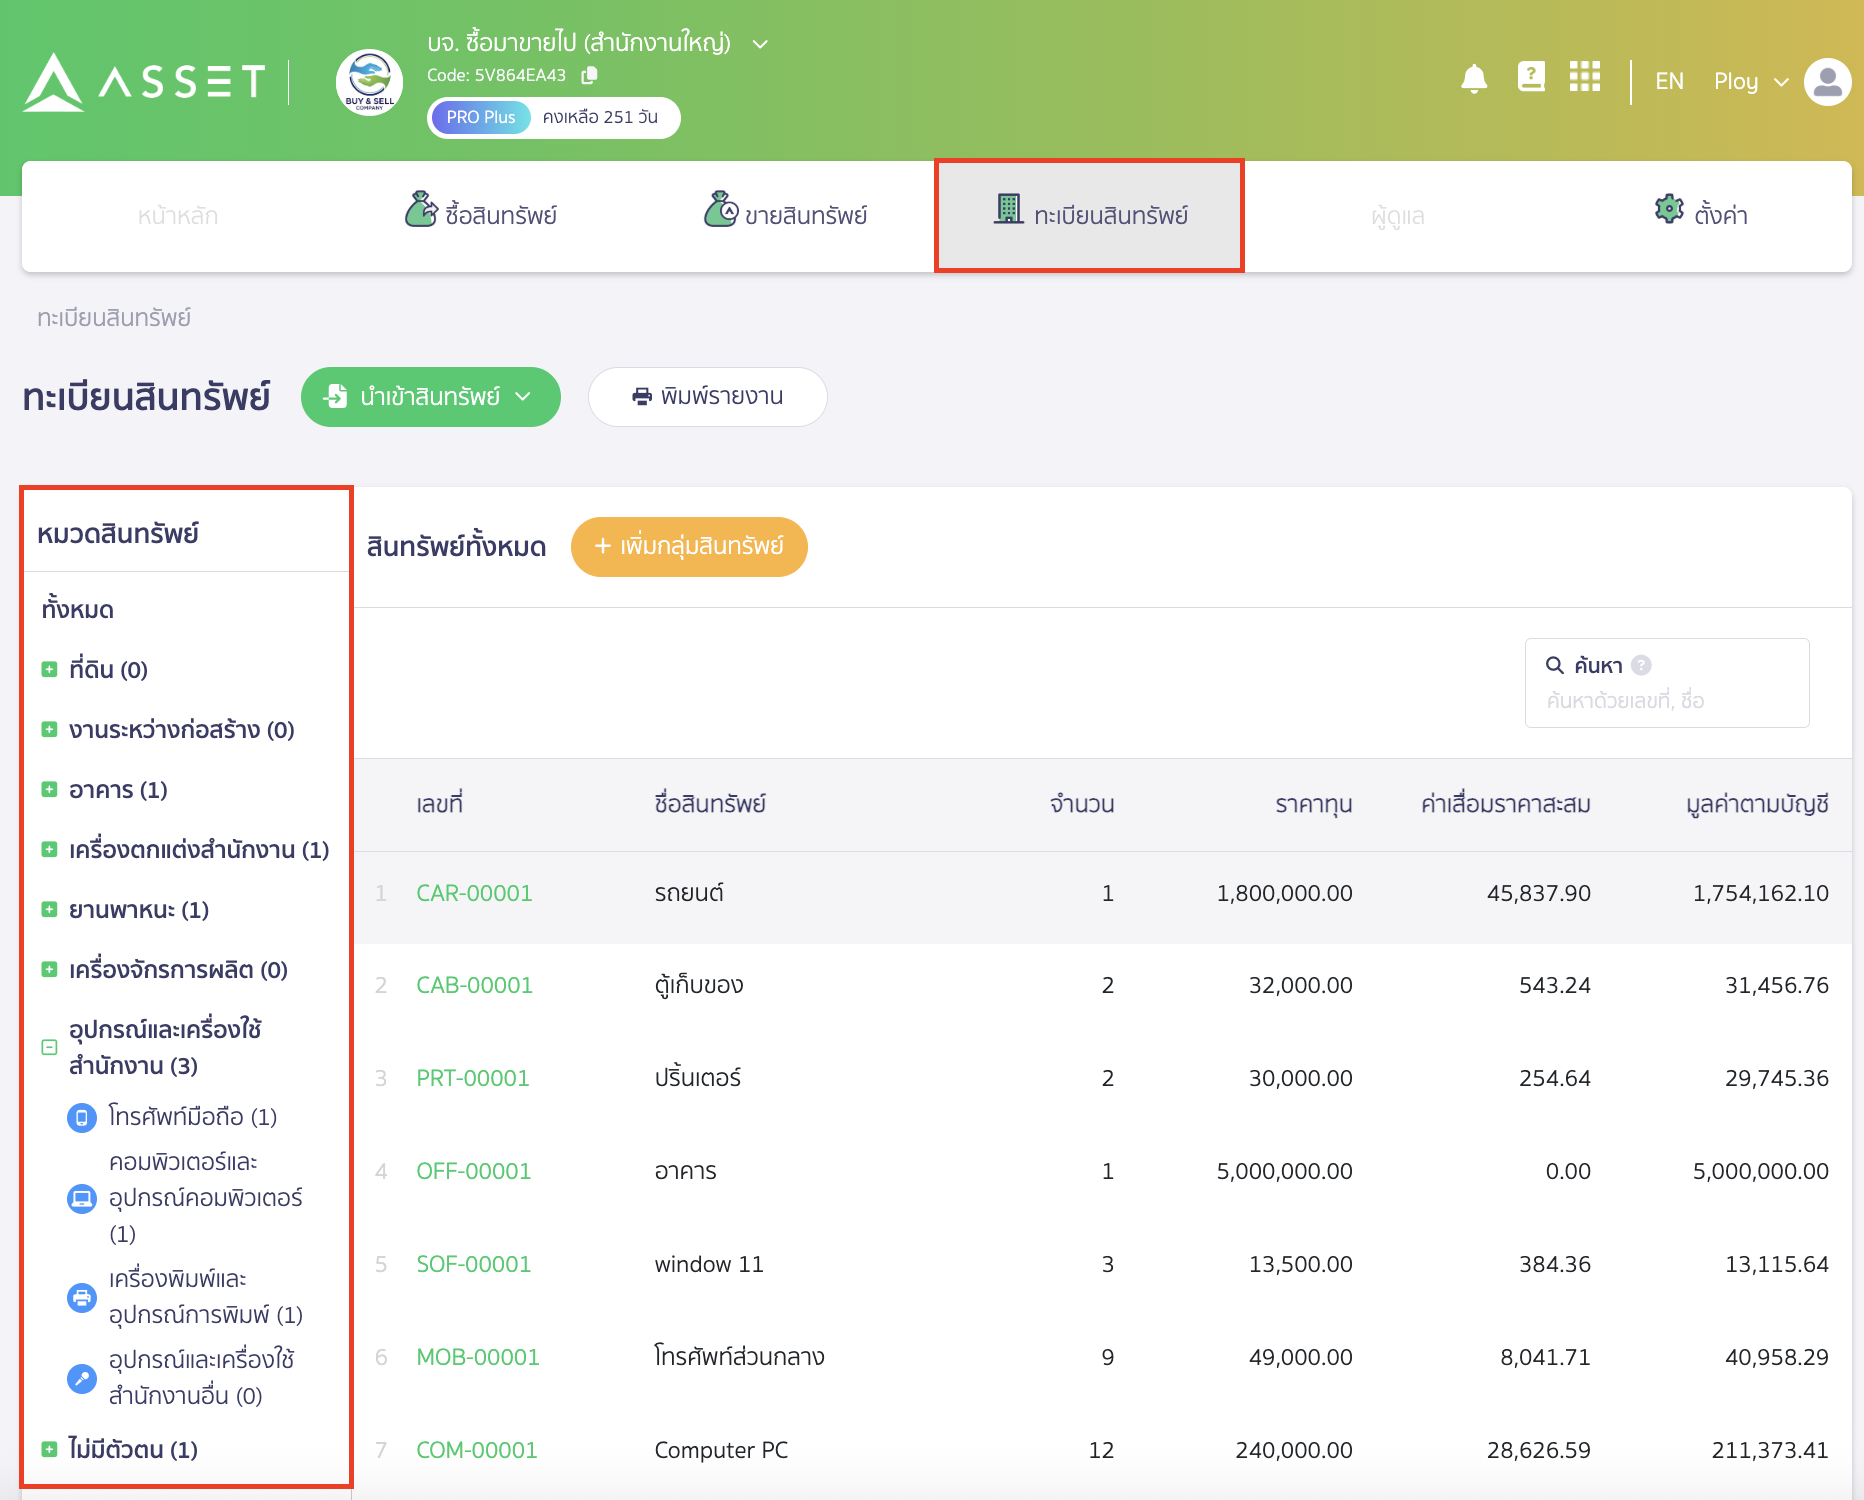
Task: Click the printer icon for เครื่องพิมพ์และอุปกรณ์การพิมพ์
Action: (81, 1297)
